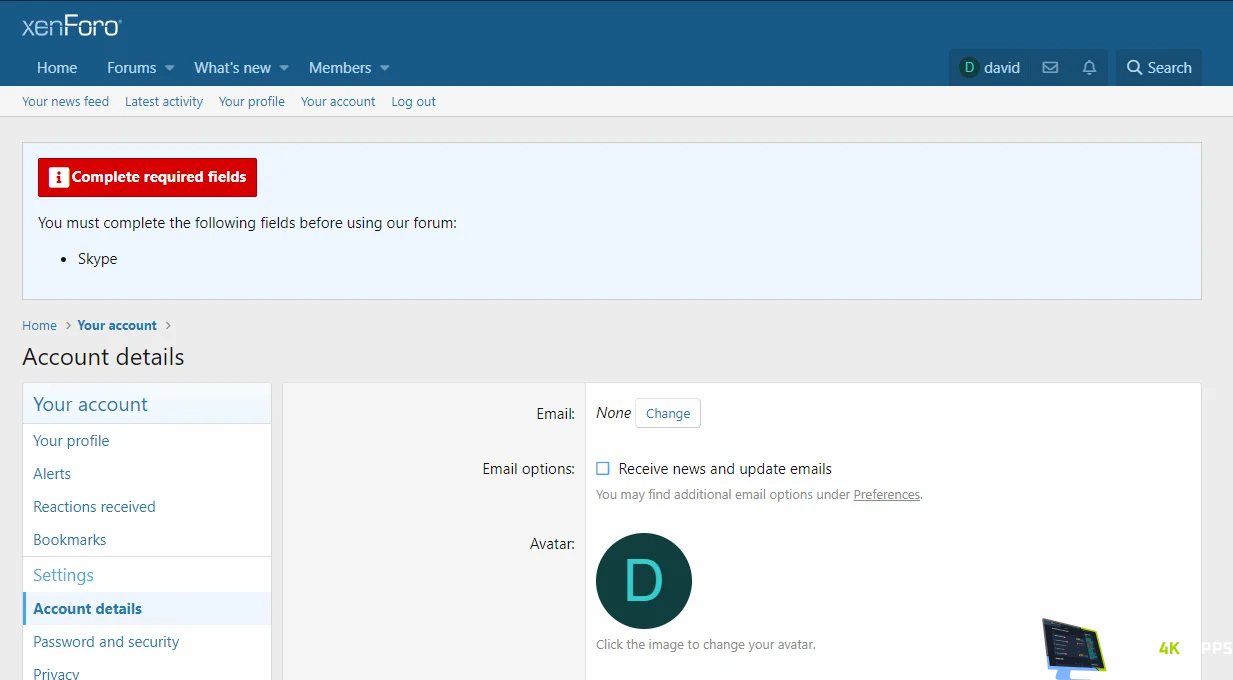Enable Receive news and update emails

(603, 469)
